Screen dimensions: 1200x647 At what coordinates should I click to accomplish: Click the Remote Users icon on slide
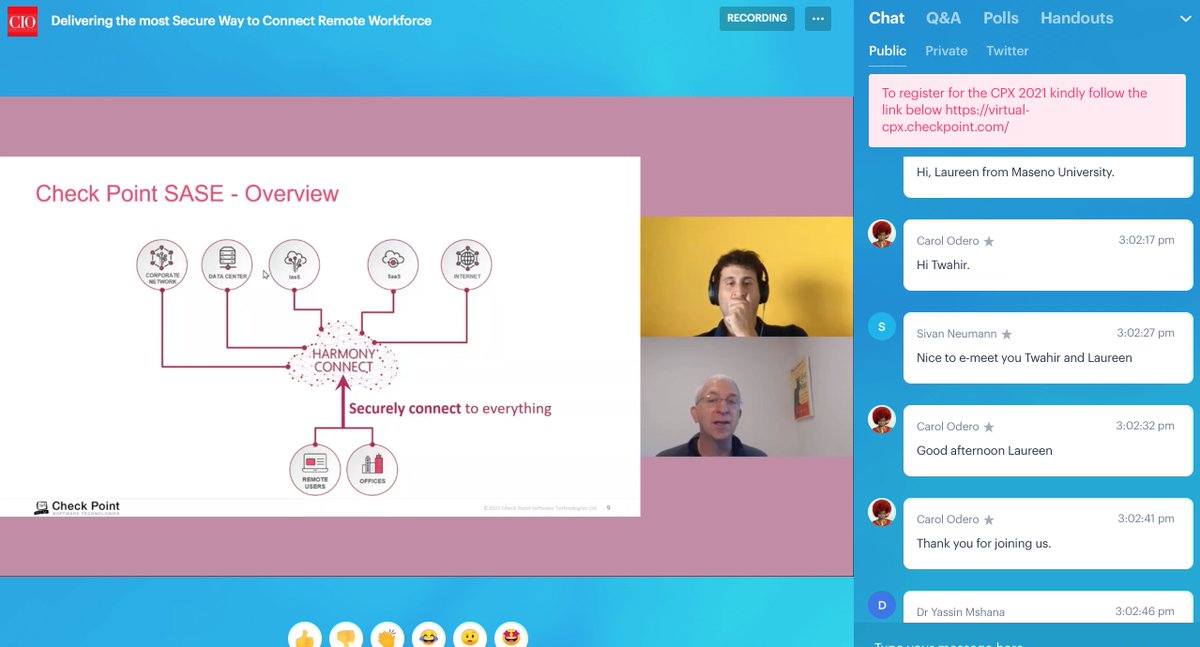[x=315, y=470]
